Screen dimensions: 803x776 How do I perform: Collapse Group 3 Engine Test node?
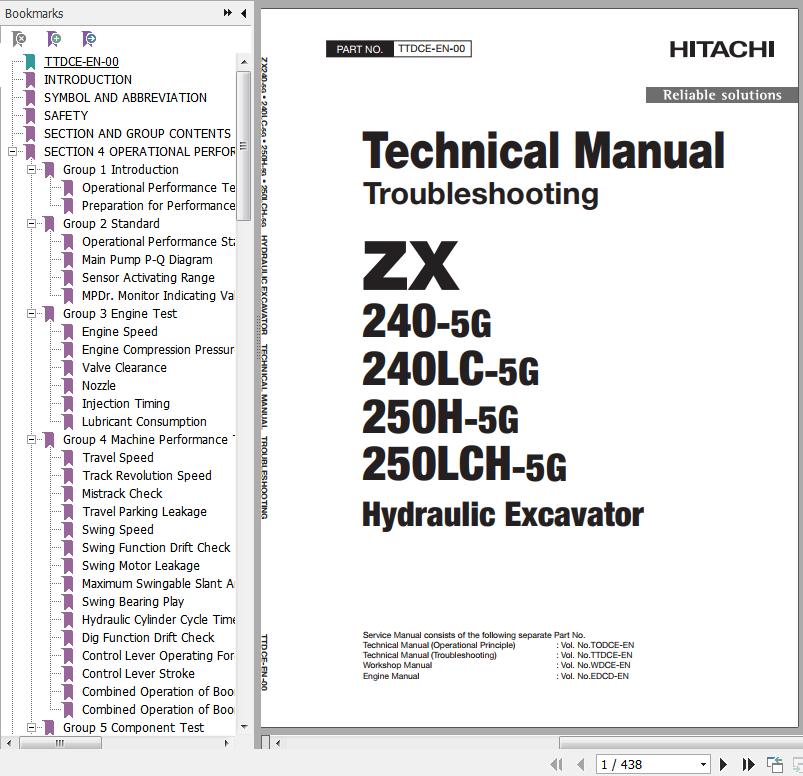coord(31,313)
